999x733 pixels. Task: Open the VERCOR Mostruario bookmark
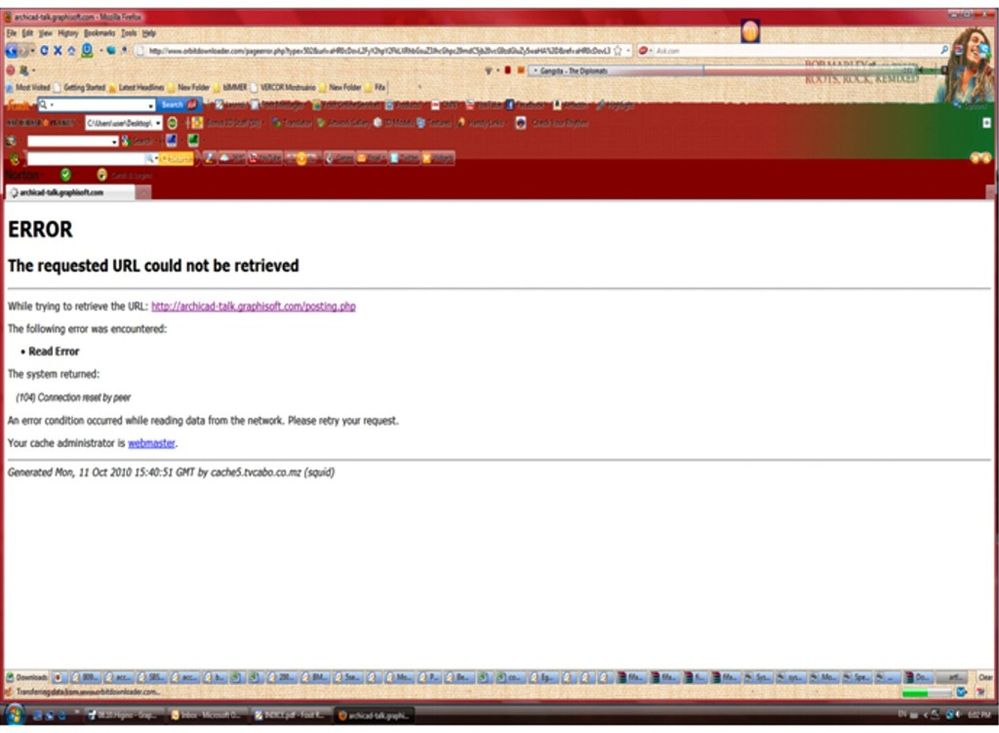pyautogui.click(x=283, y=87)
